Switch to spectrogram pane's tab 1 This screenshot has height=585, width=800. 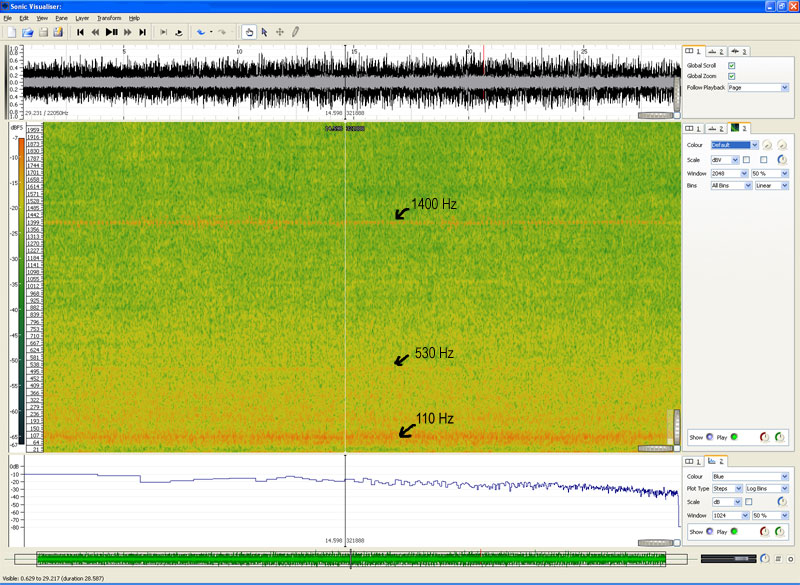693,129
